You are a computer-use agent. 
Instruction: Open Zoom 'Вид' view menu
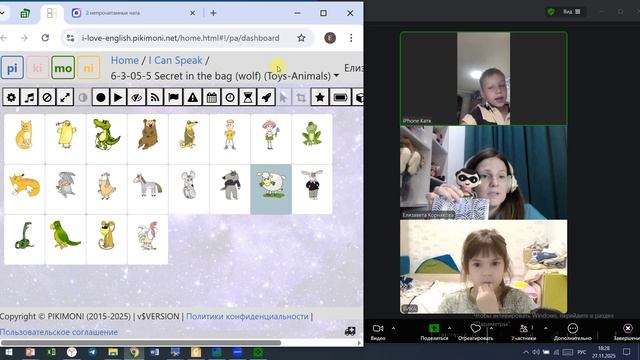pyautogui.click(x=571, y=11)
